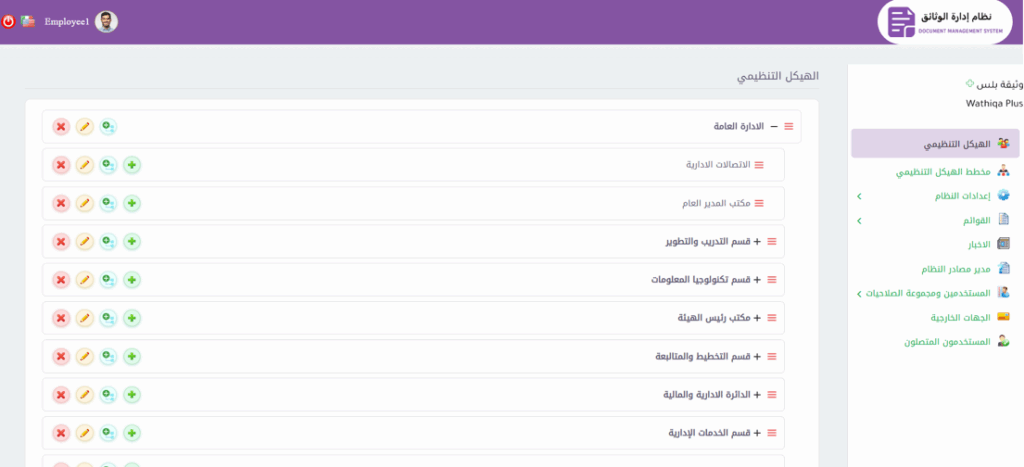Grab drag handle of قسم التخطيط والمتابعة

tap(772, 357)
